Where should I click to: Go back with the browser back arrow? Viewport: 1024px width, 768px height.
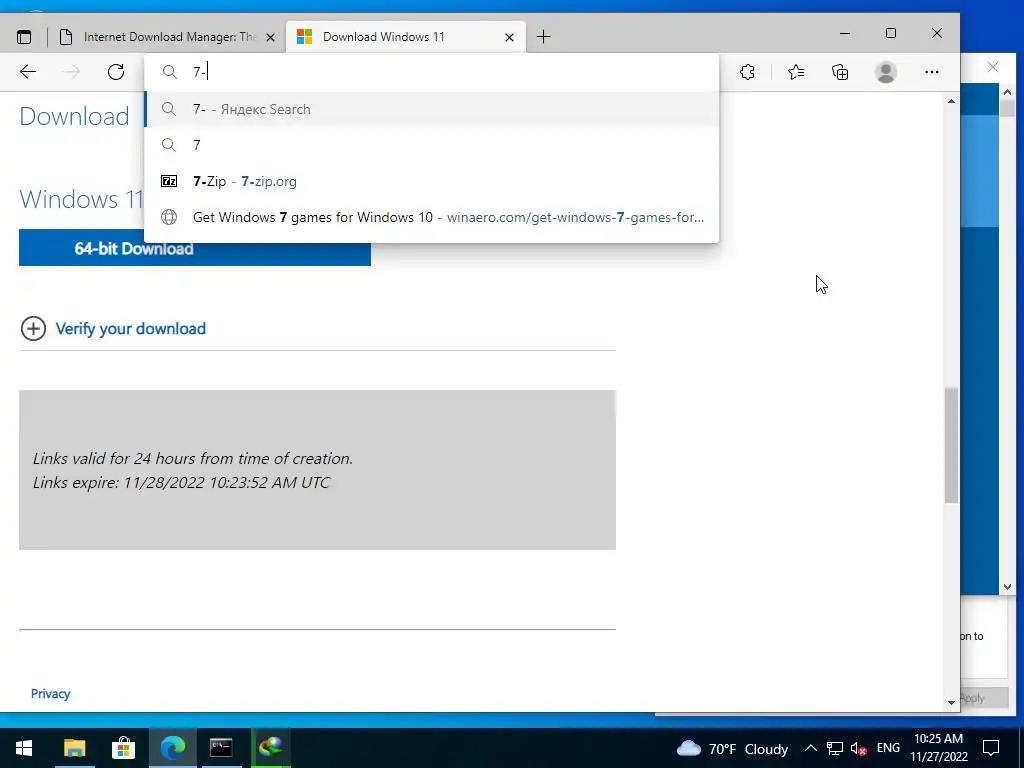[x=27, y=72]
